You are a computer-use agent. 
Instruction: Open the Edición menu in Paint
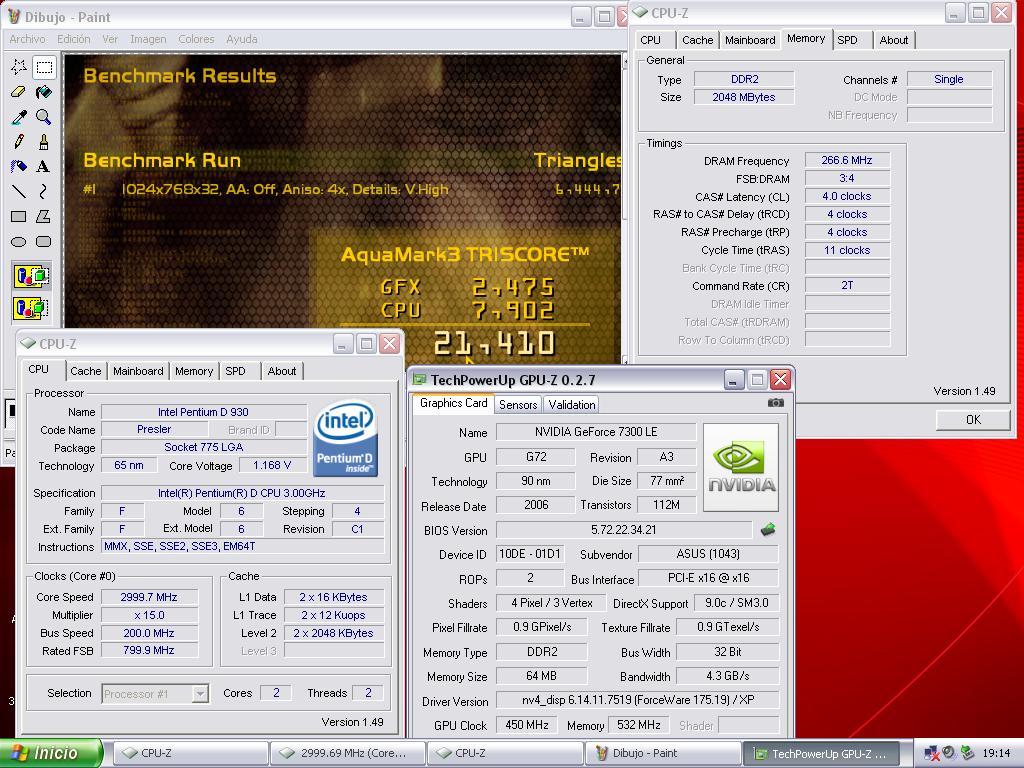[74, 39]
